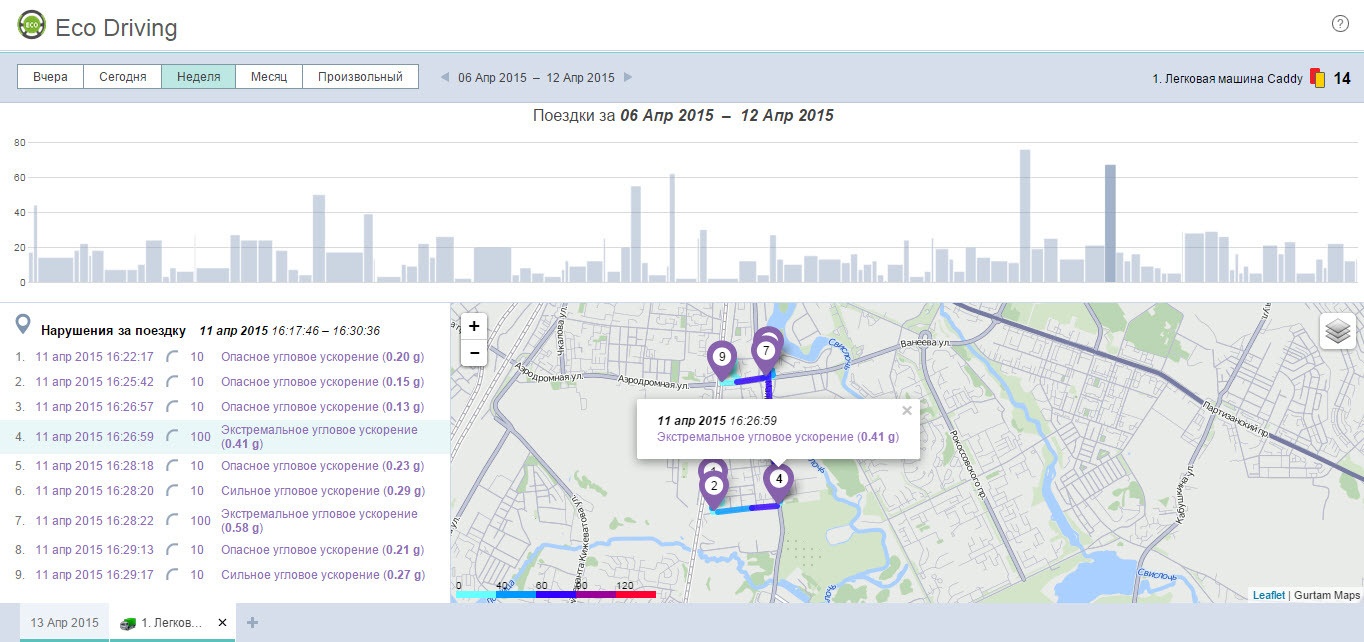This screenshot has width=1364, height=642.
Task: Select the Сегодня period tab
Action: (122, 77)
